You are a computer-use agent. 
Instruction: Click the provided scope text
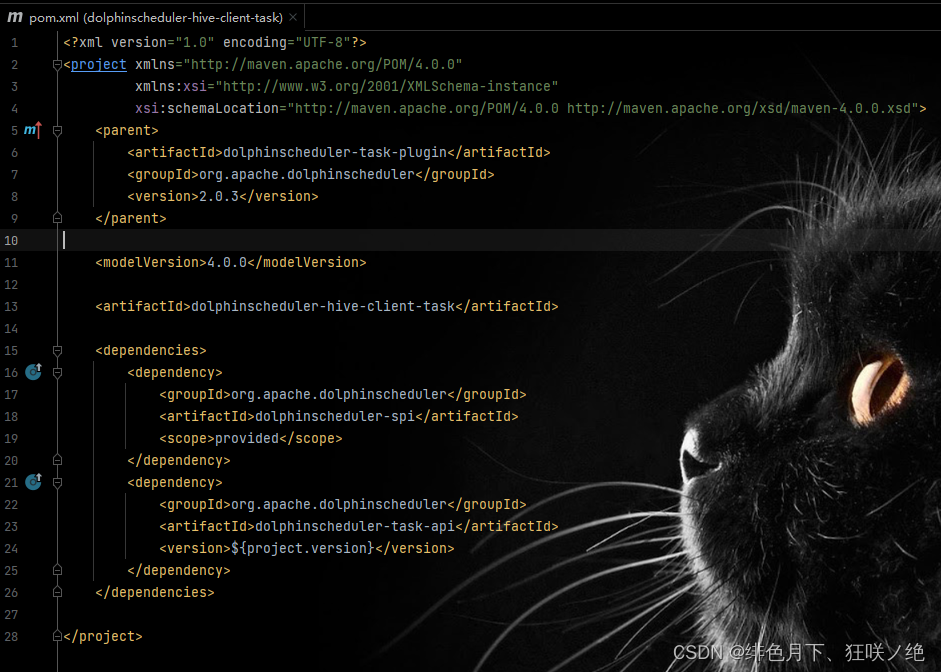(x=247, y=439)
